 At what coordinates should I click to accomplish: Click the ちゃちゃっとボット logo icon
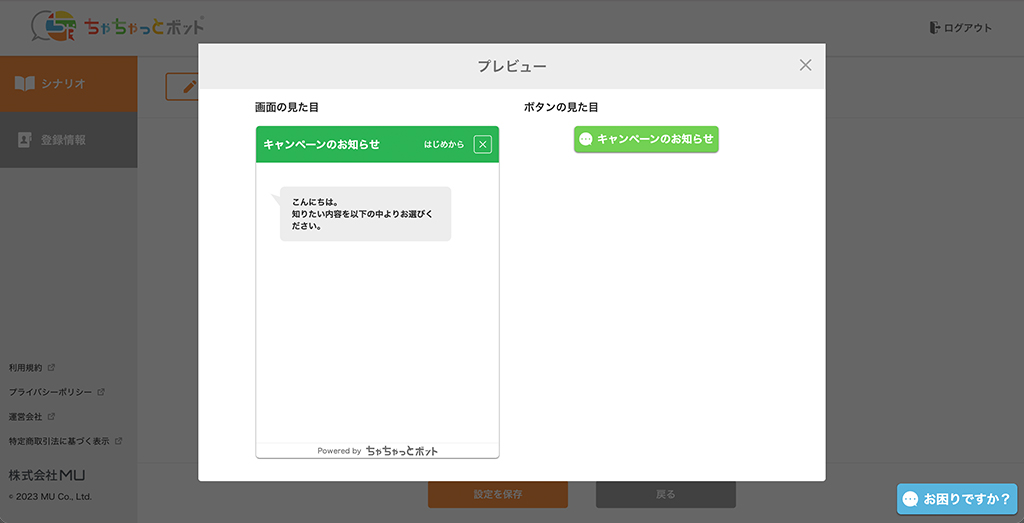54,27
